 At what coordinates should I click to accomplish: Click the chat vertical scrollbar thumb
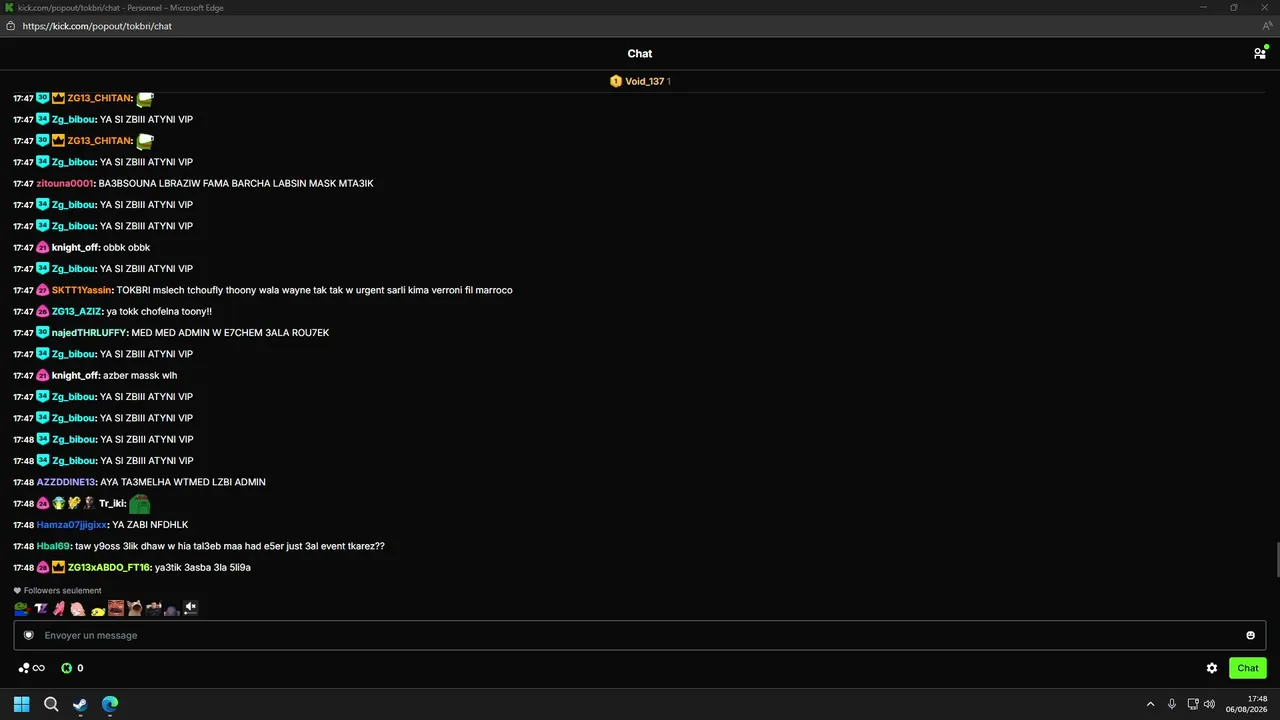pos(1276,560)
